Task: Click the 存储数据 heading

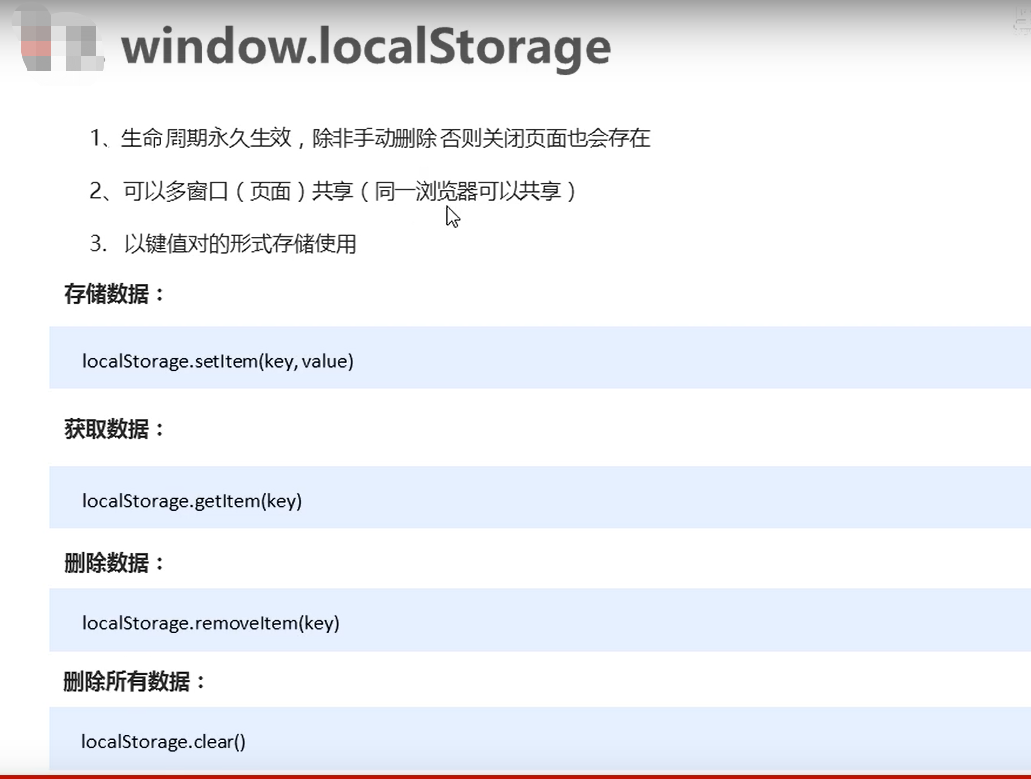Action: pyautogui.click(x=114, y=294)
